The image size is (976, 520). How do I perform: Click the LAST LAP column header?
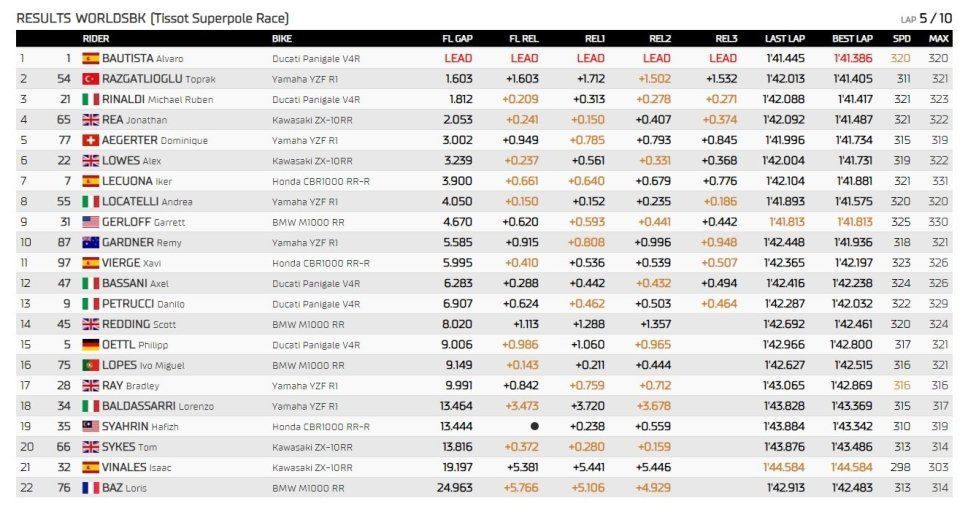tap(785, 39)
